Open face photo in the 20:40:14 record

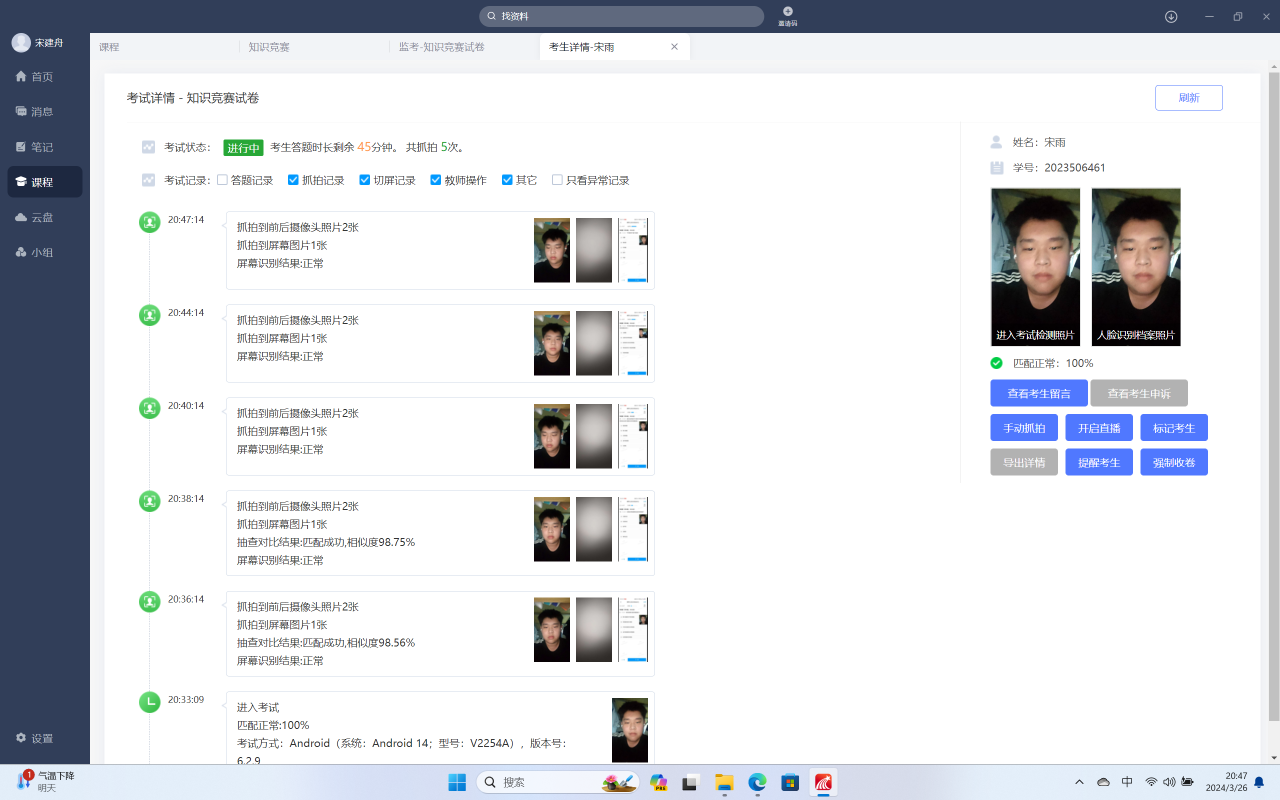[x=552, y=436]
